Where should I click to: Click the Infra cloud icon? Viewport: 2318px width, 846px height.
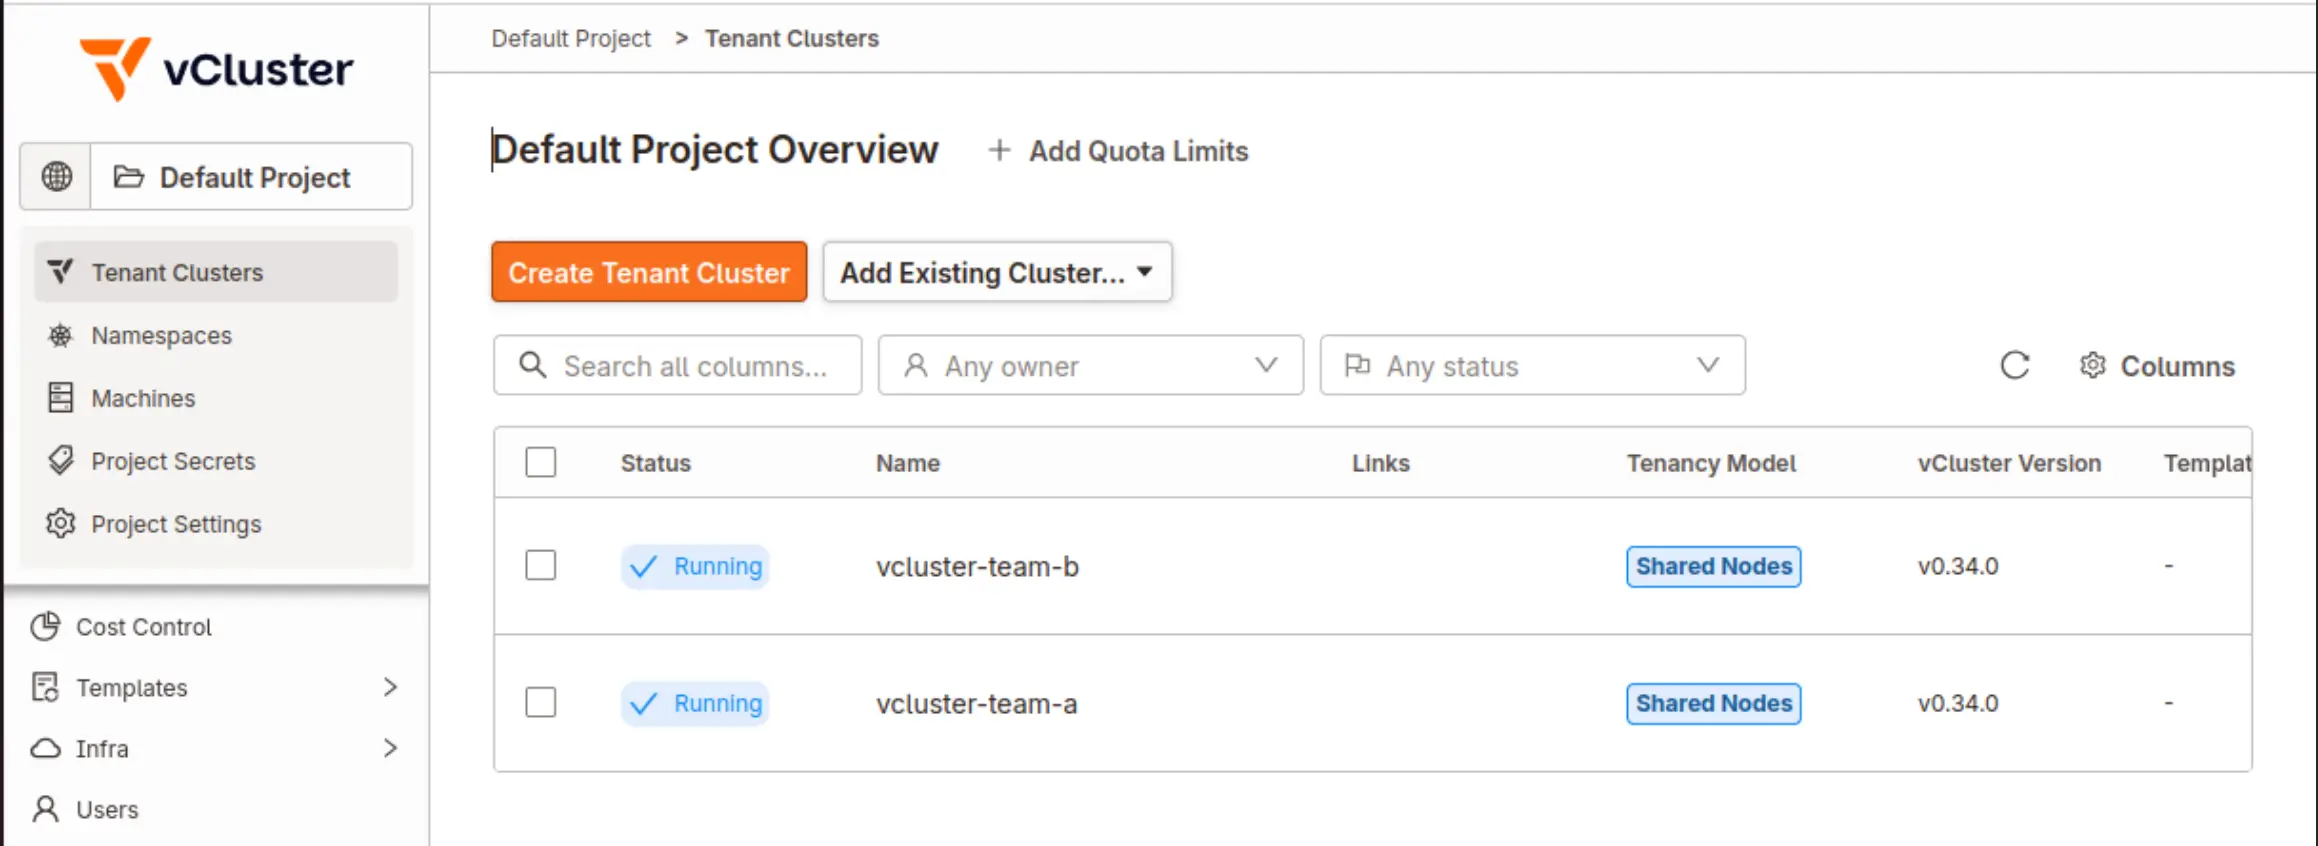(45, 748)
